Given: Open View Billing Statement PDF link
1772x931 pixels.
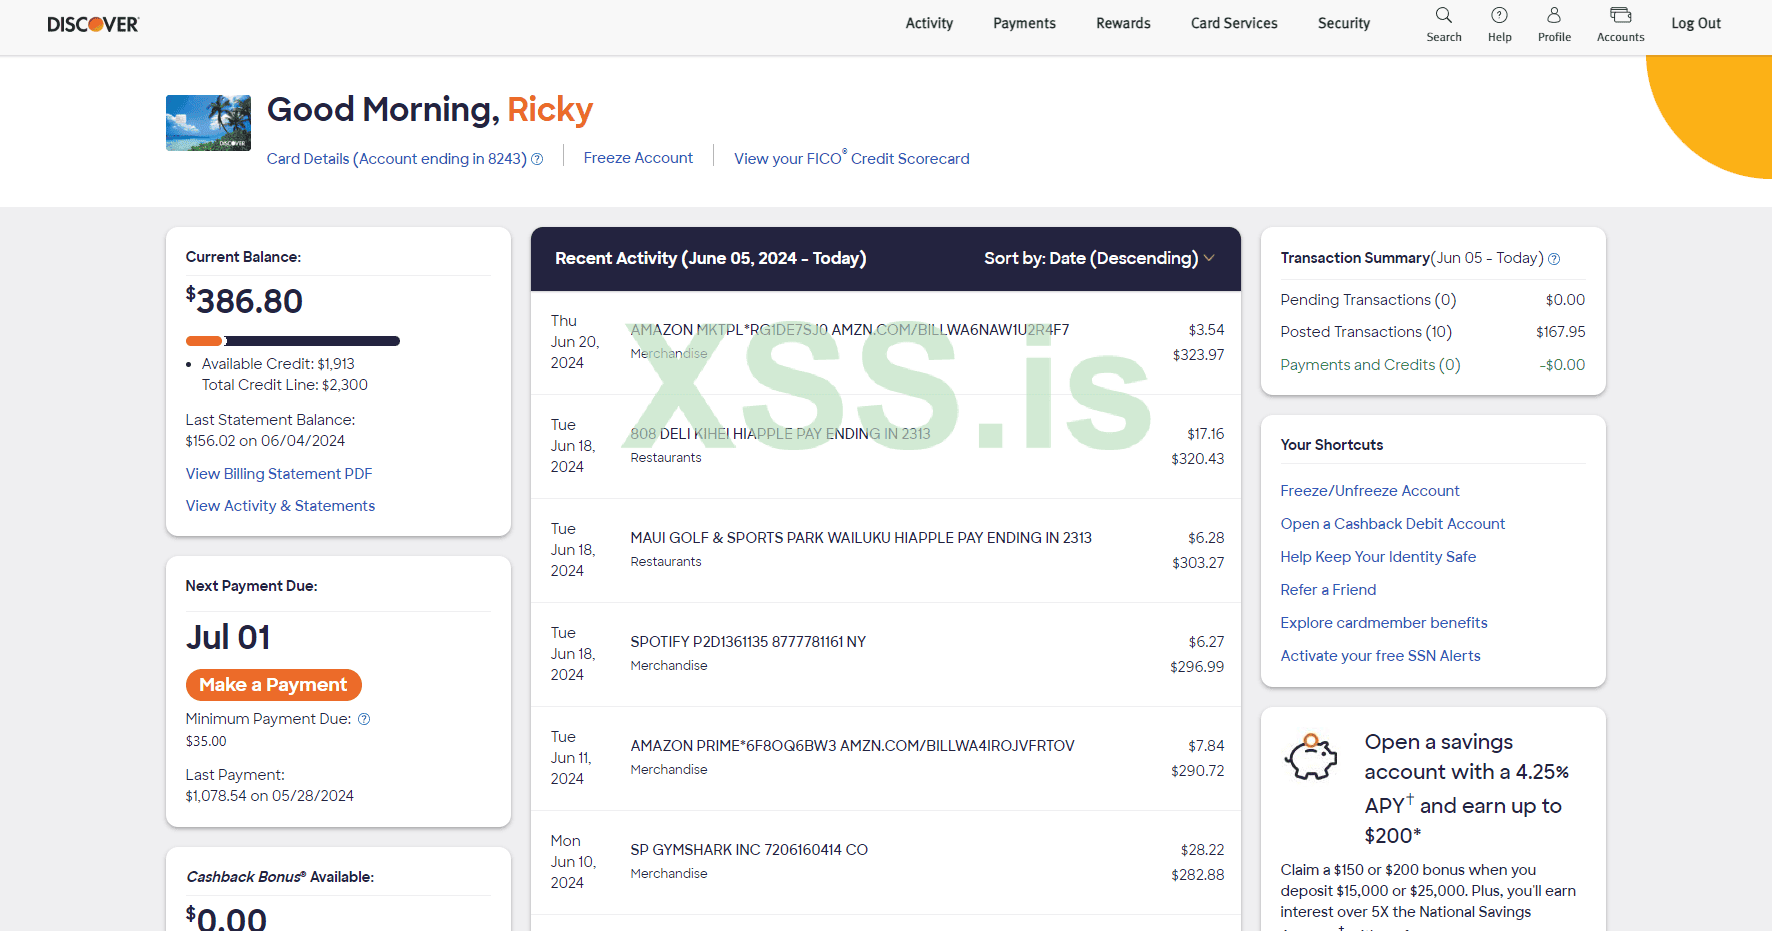Looking at the screenshot, I should click(279, 474).
